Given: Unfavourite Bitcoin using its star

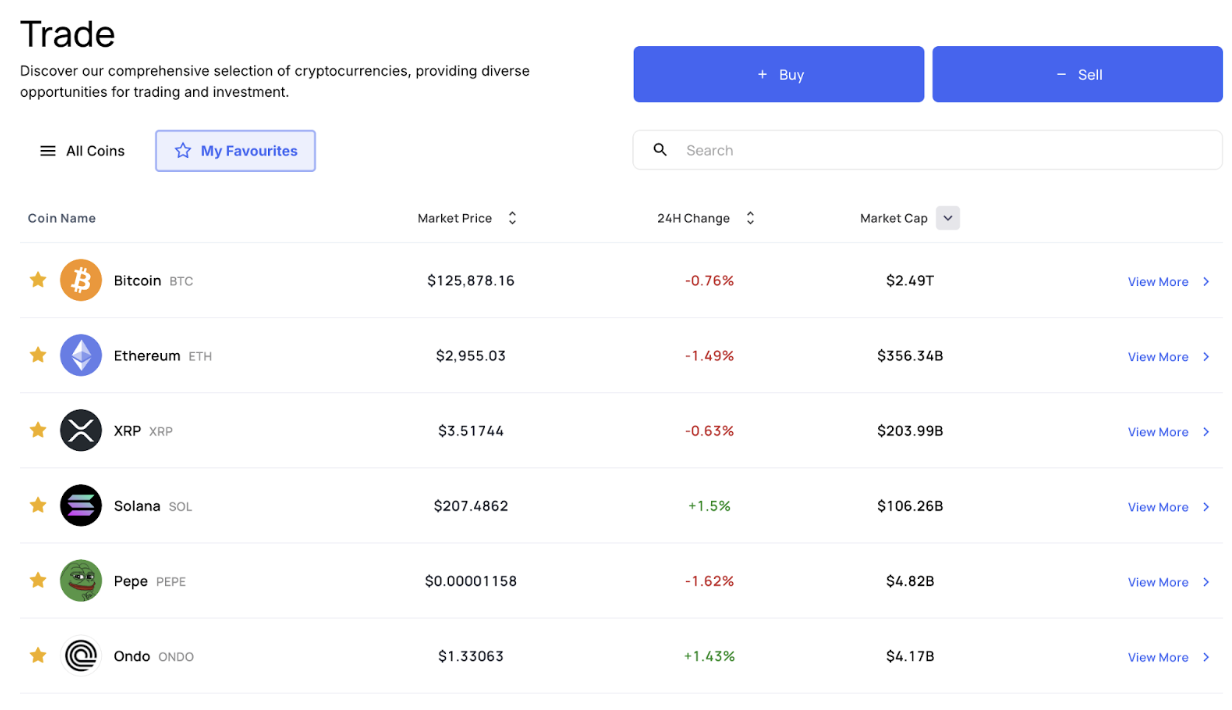Looking at the screenshot, I should [x=38, y=280].
